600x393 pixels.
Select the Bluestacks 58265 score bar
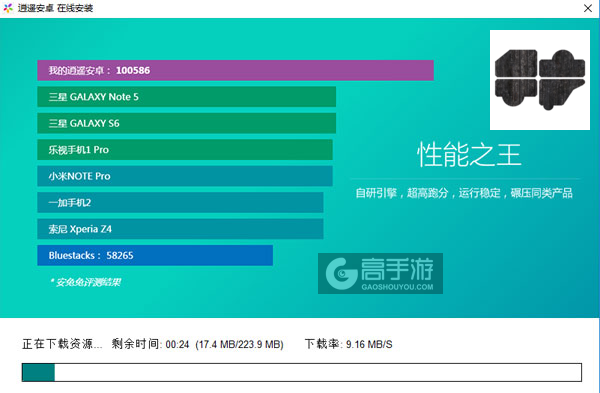(x=155, y=255)
